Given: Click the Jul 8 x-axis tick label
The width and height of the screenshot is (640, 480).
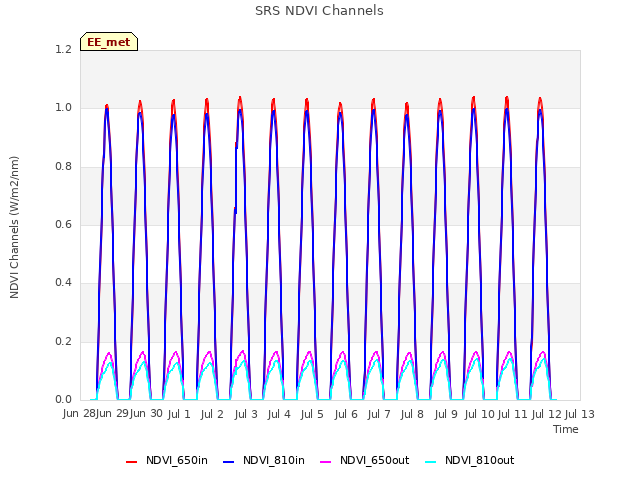Looking at the screenshot, I should 412,414.
